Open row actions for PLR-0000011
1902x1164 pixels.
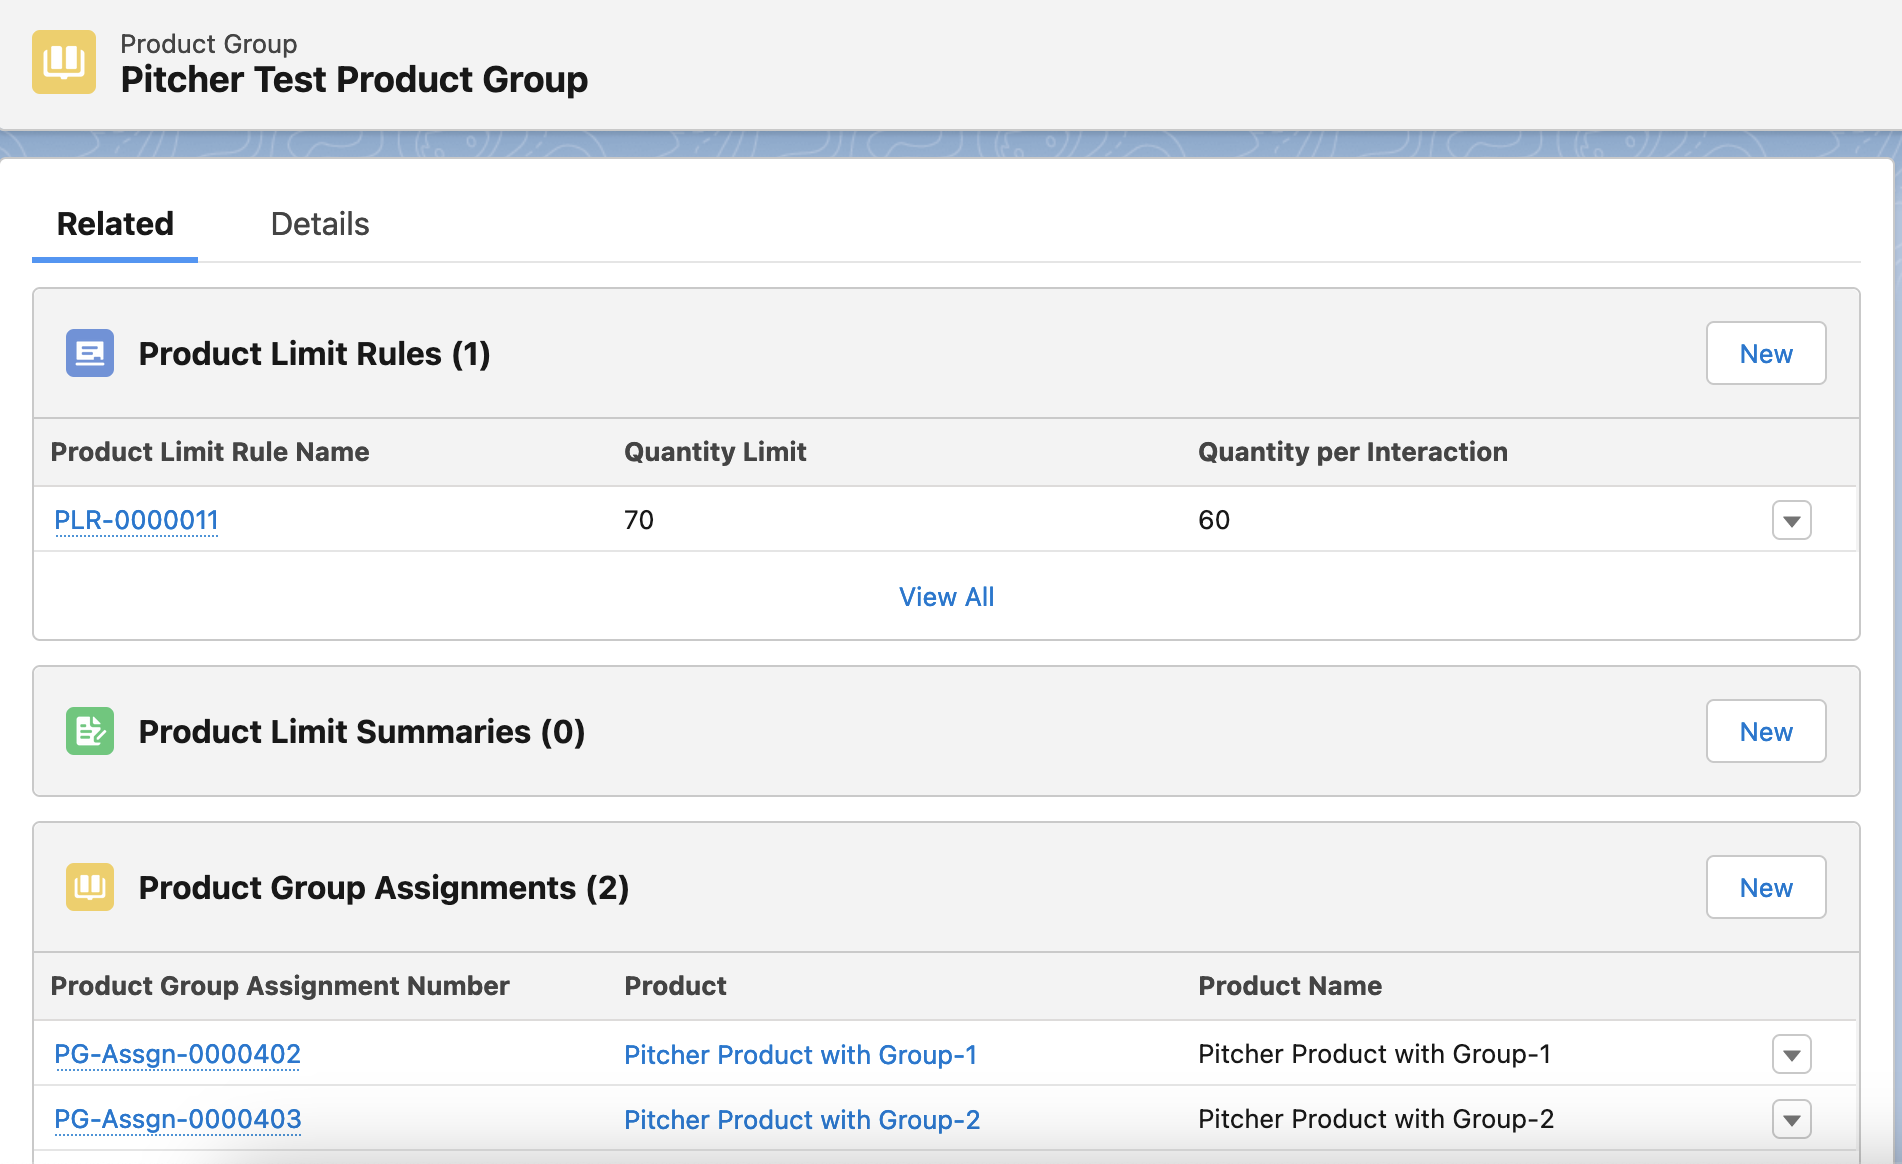point(1791,520)
